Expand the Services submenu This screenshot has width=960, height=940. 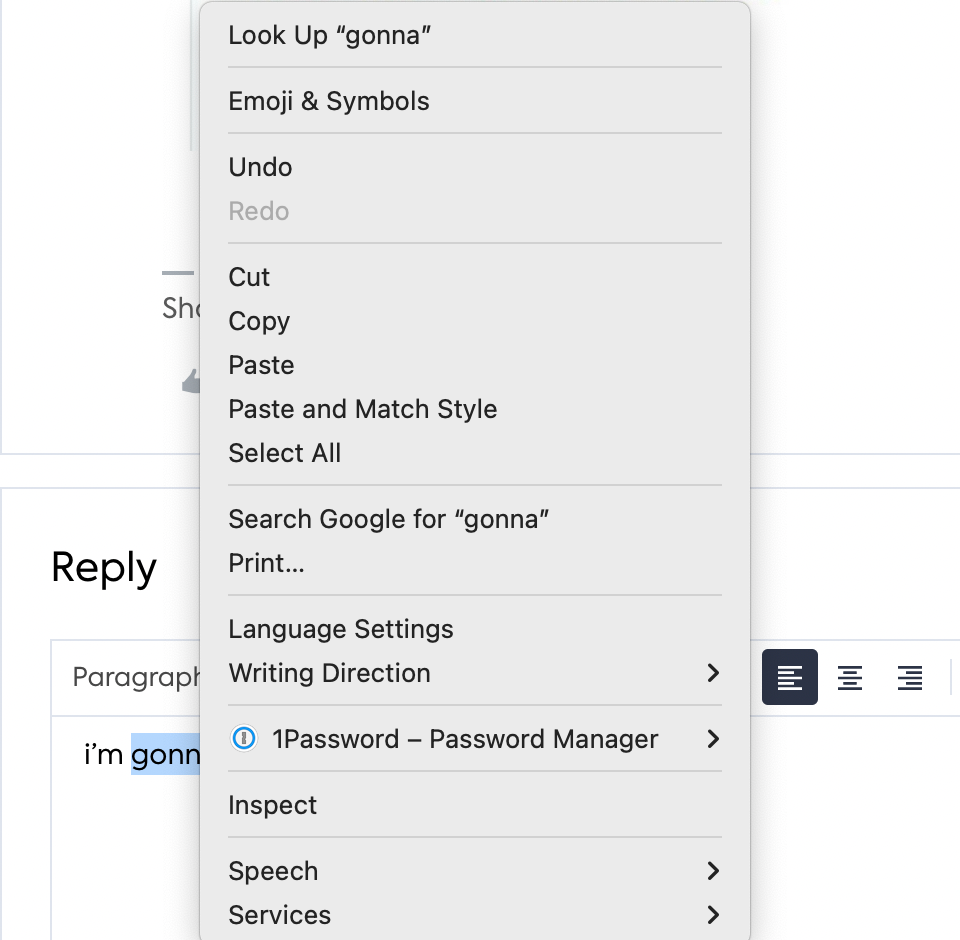[x=474, y=915]
